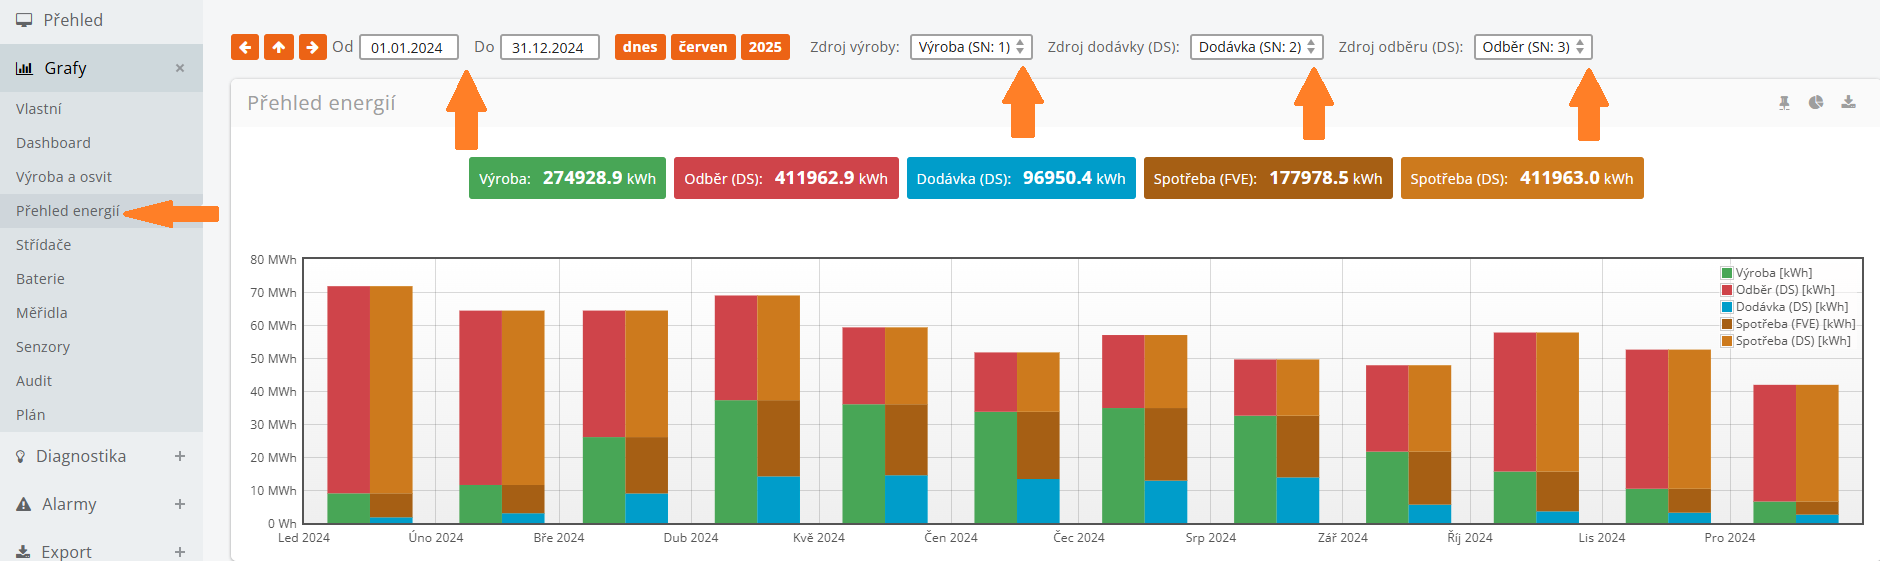Pin the Přehled energií chart panel

(1784, 103)
